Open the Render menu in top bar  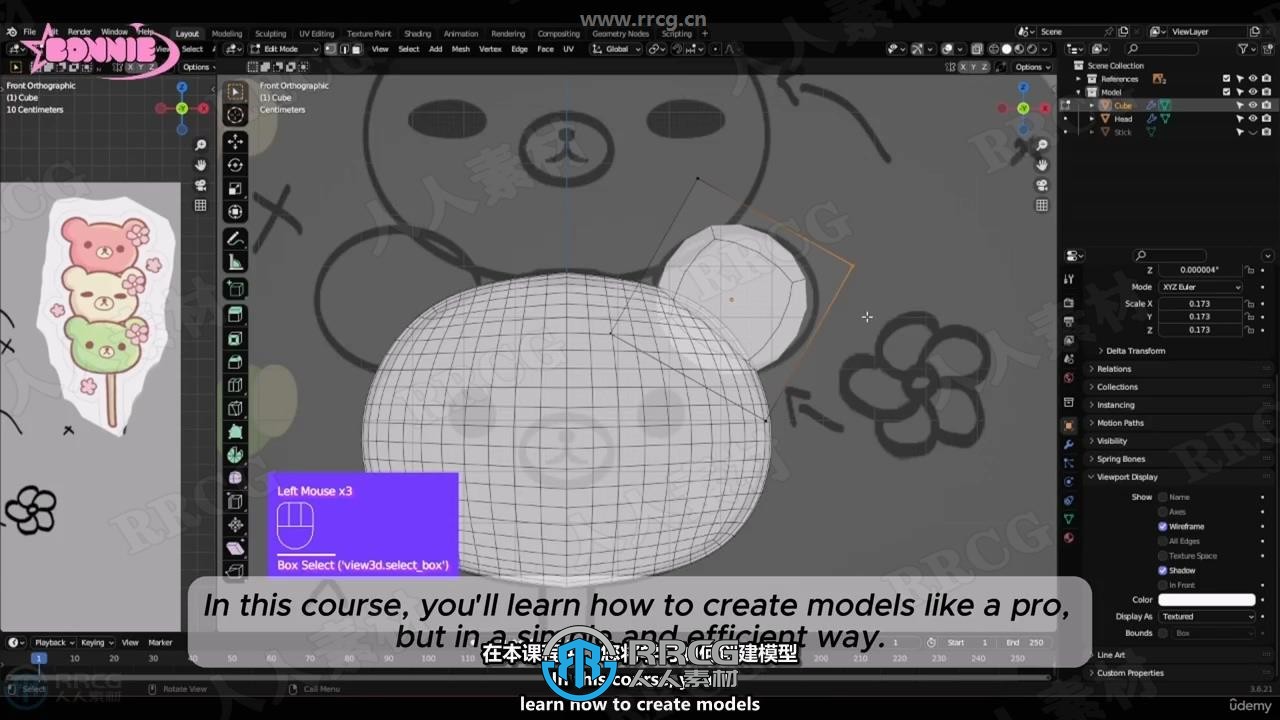79,32
